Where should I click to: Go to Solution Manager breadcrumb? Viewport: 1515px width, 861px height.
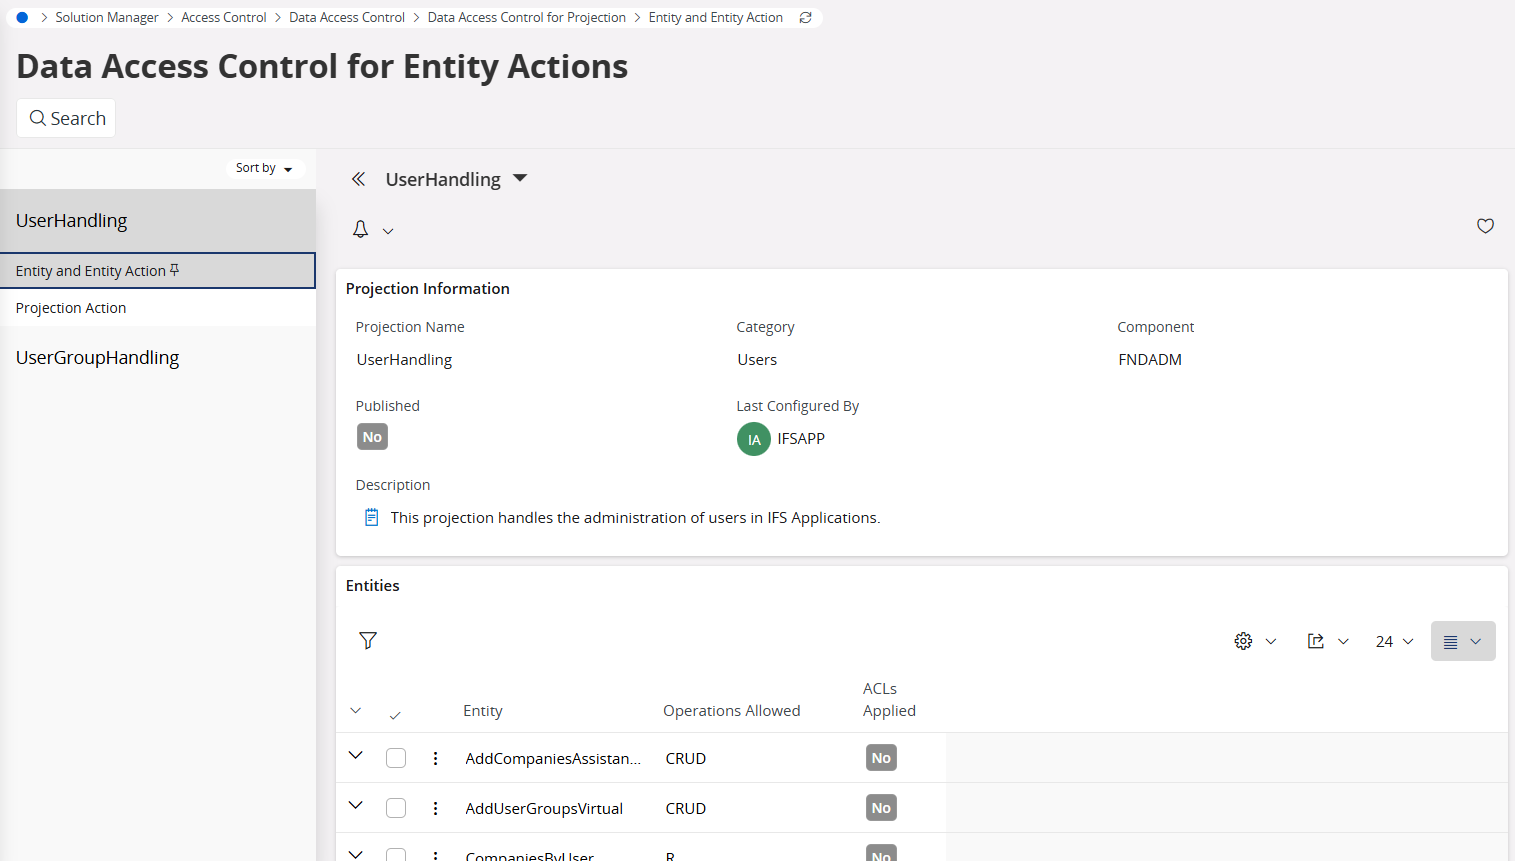click(x=107, y=17)
